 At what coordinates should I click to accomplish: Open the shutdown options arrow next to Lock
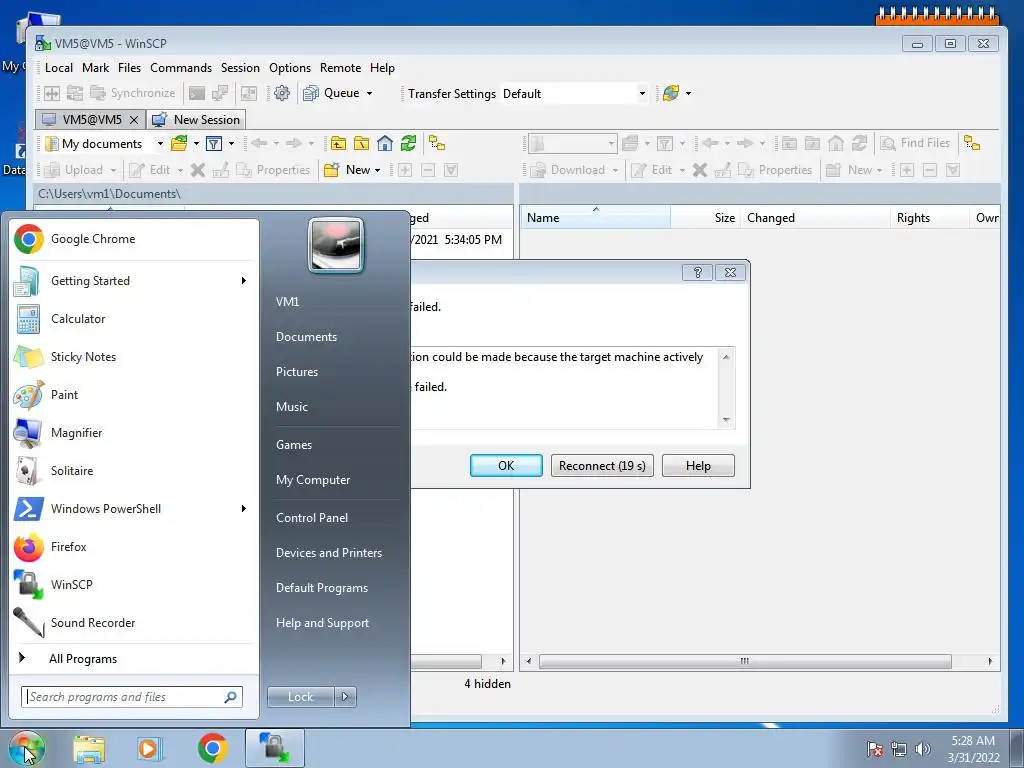point(345,697)
